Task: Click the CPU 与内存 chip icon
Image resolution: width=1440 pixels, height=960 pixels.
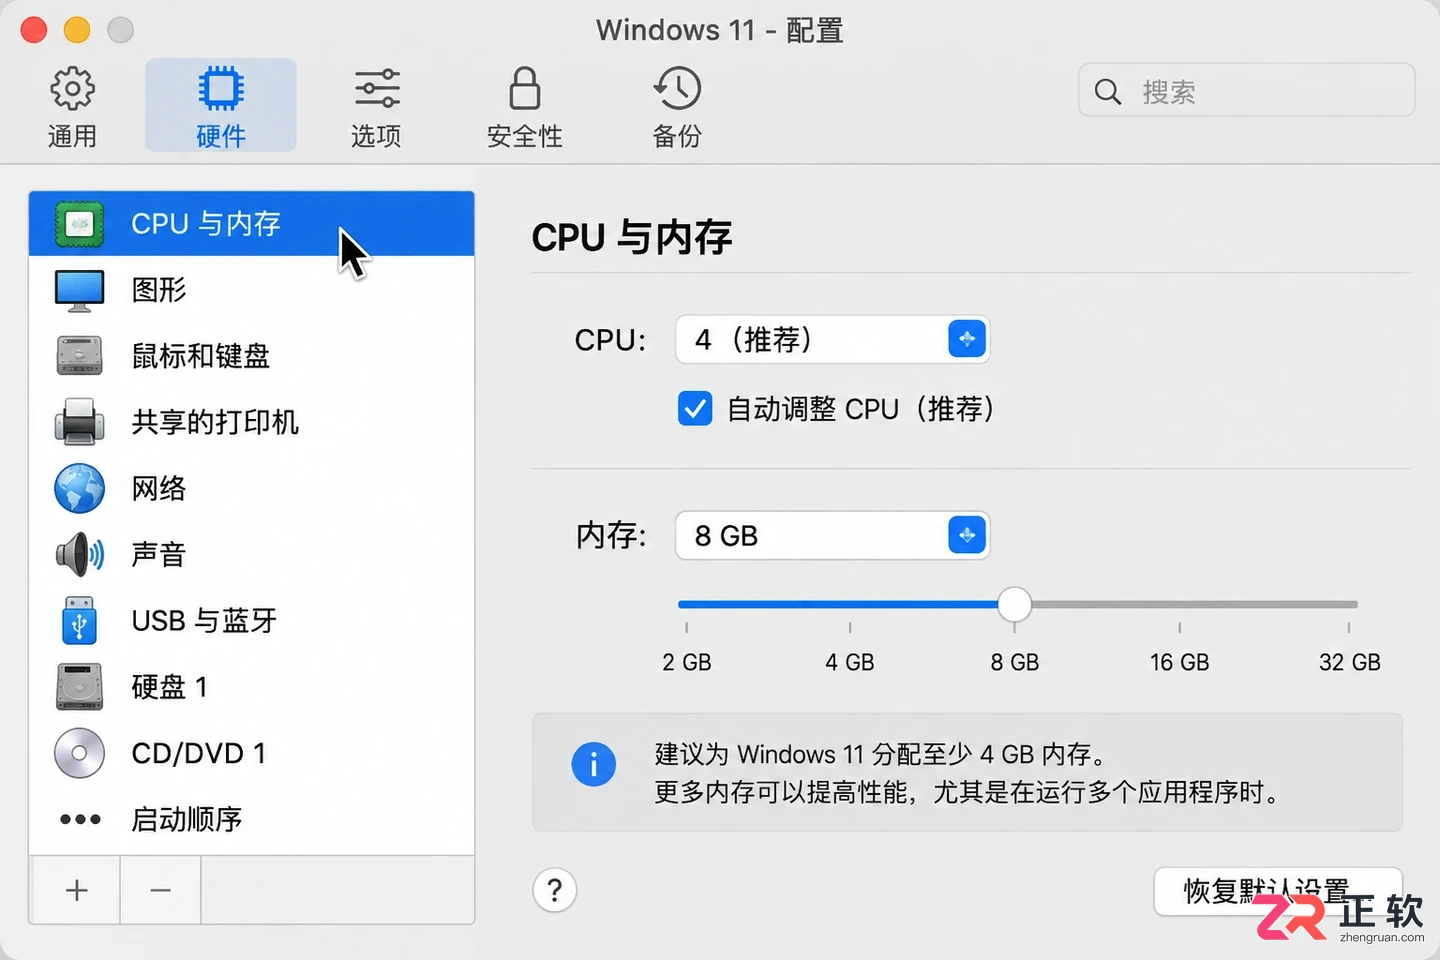Action: (x=79, y=224)
